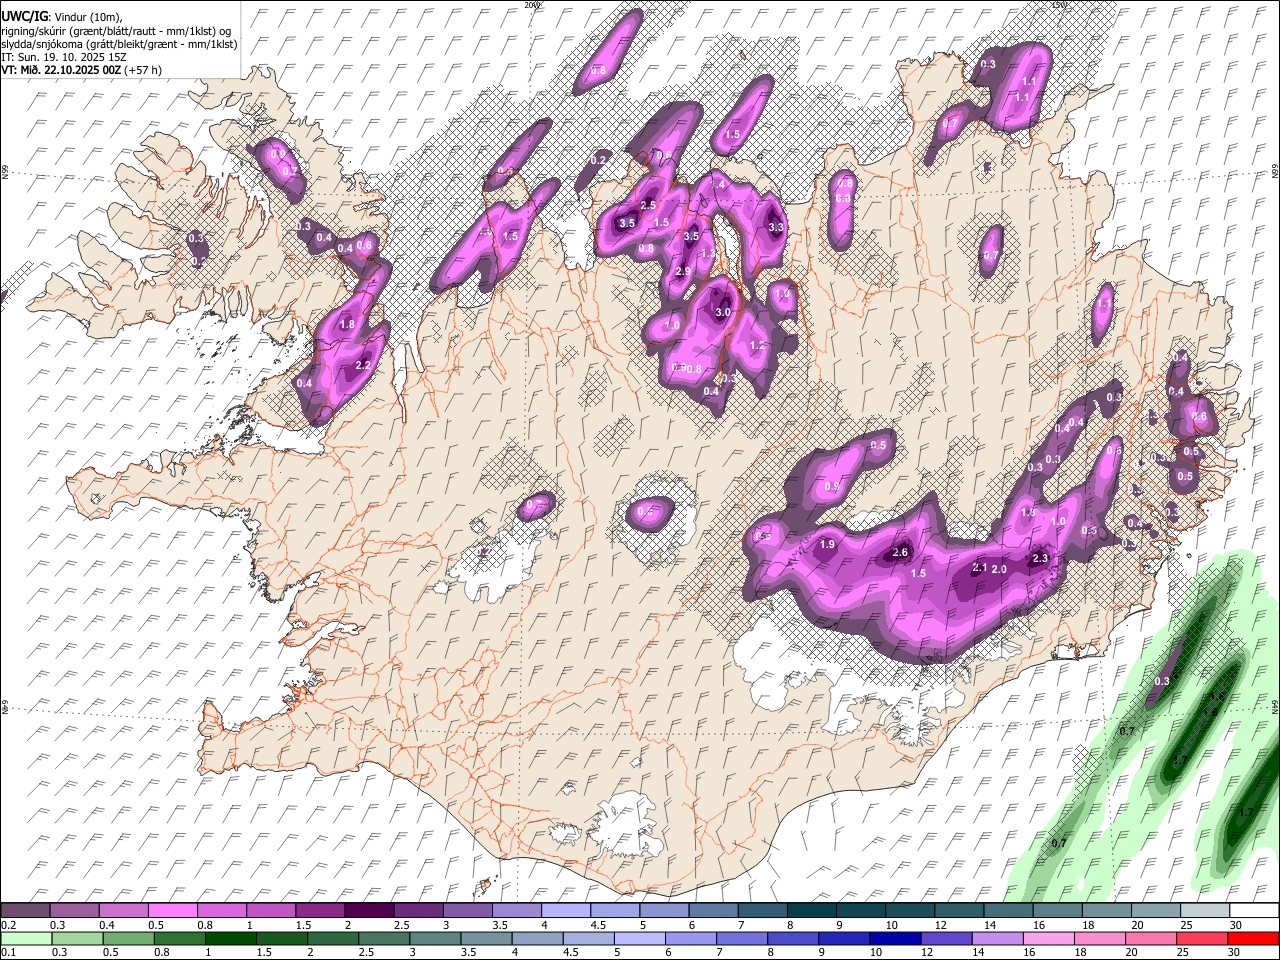Pick the bright red swatch above 30, lower legend row
Viewport: 1280px width, 960px height.
[1252, 938]
